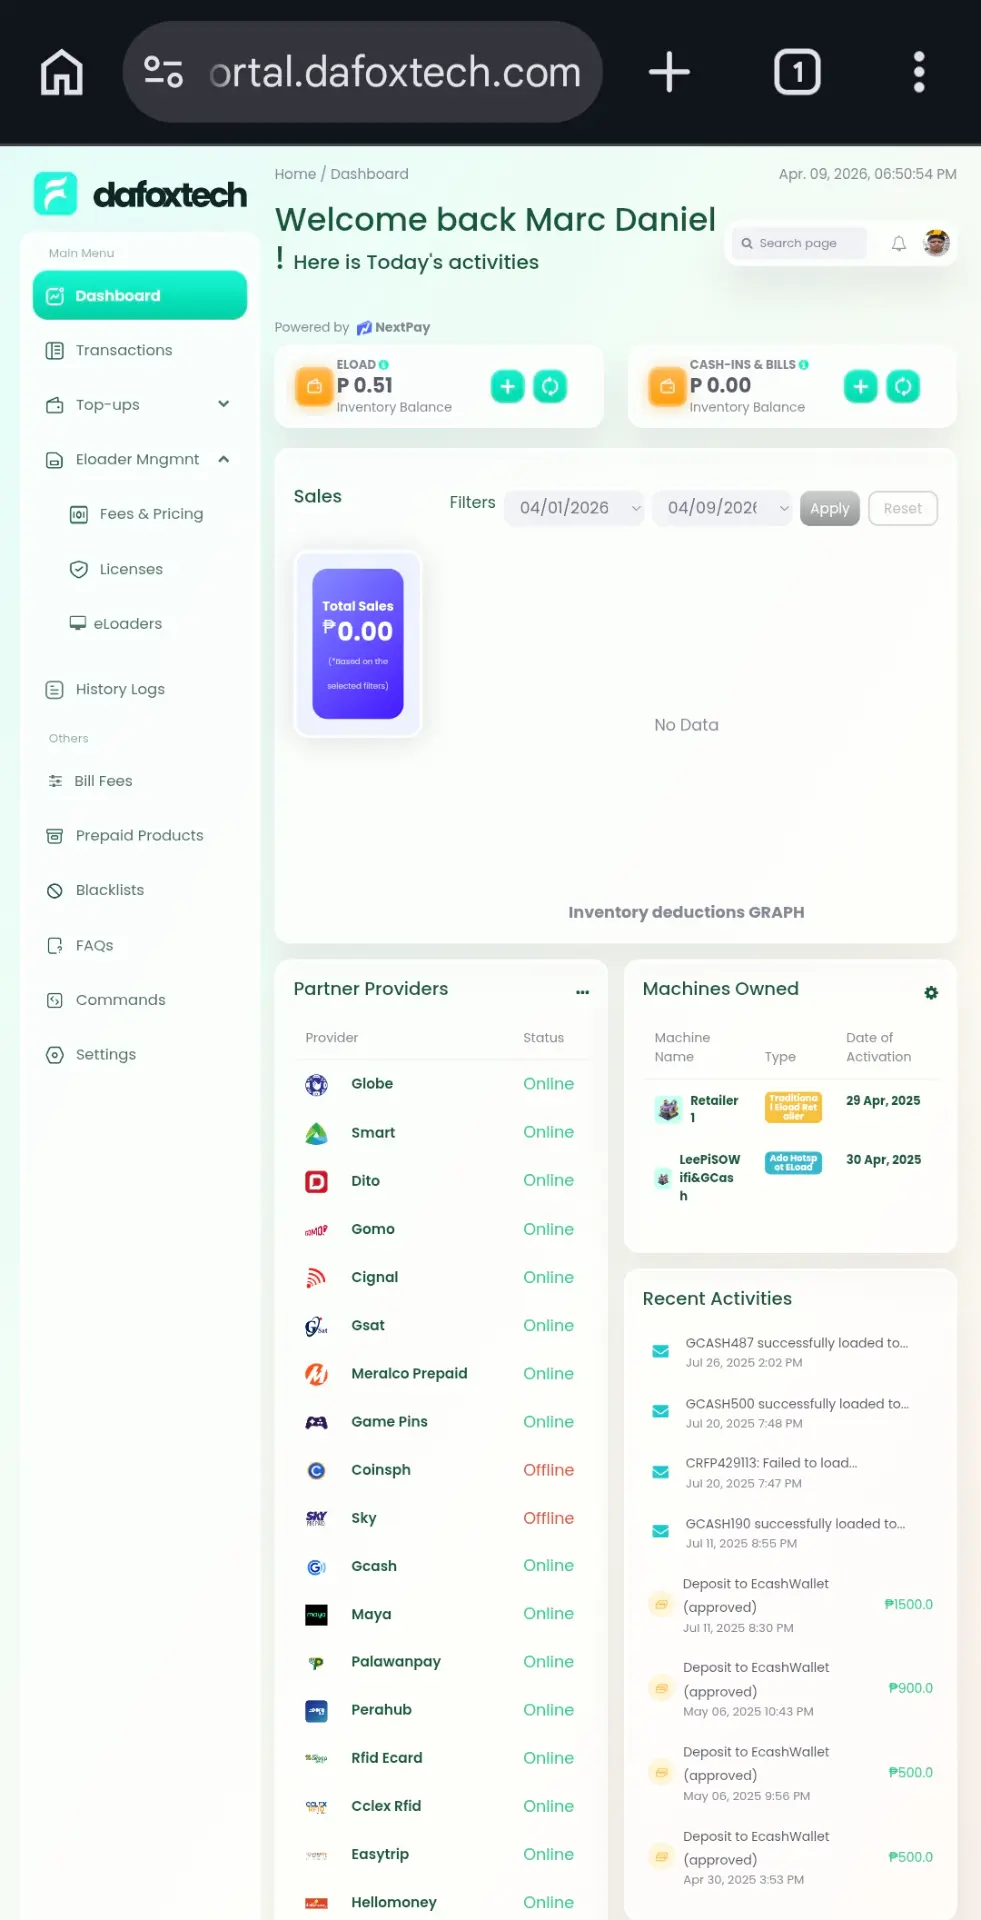Click the Home breadcrumb link

pyautogui.click(x=295, y=174)
